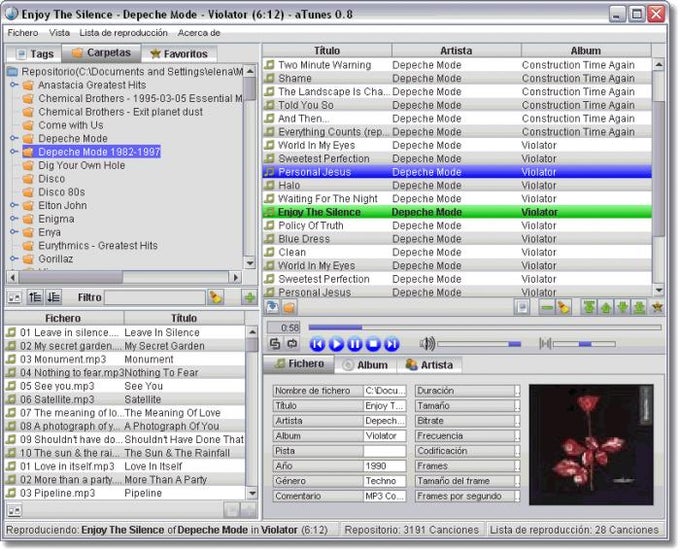Clear the playlist with the broom icon
Screen dimensions: 680x551
563,307
